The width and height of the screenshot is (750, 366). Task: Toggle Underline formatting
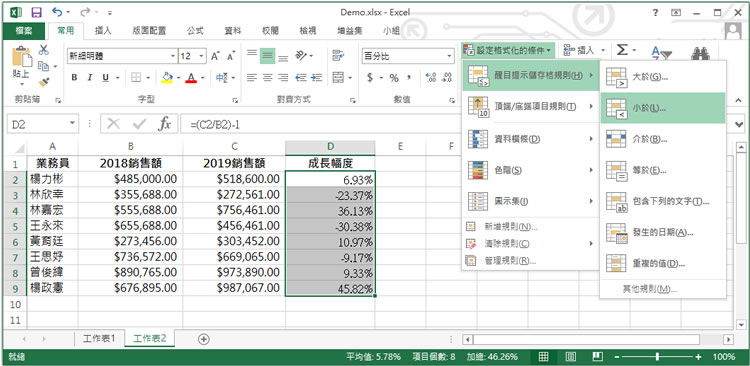[x=105, y=78]
